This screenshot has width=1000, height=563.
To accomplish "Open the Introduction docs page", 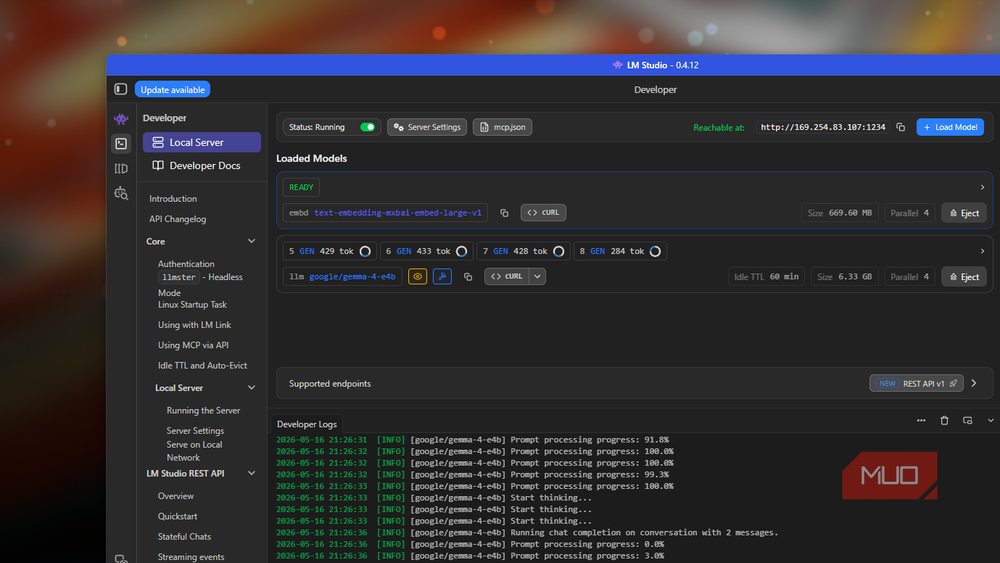I will 173,199.
